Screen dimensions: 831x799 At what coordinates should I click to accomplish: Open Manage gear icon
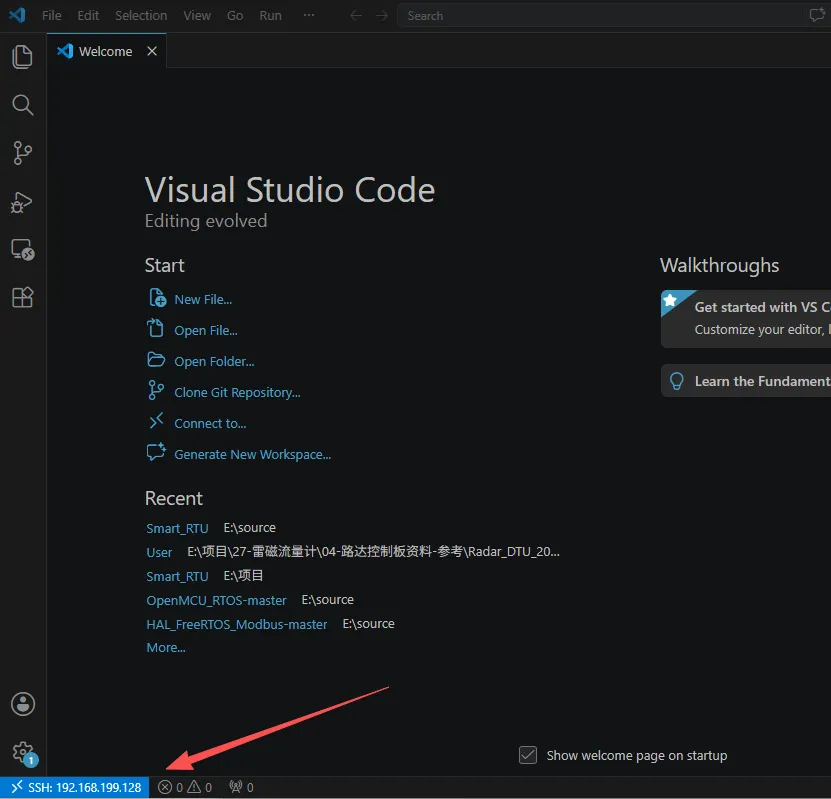tap(23, 752)
